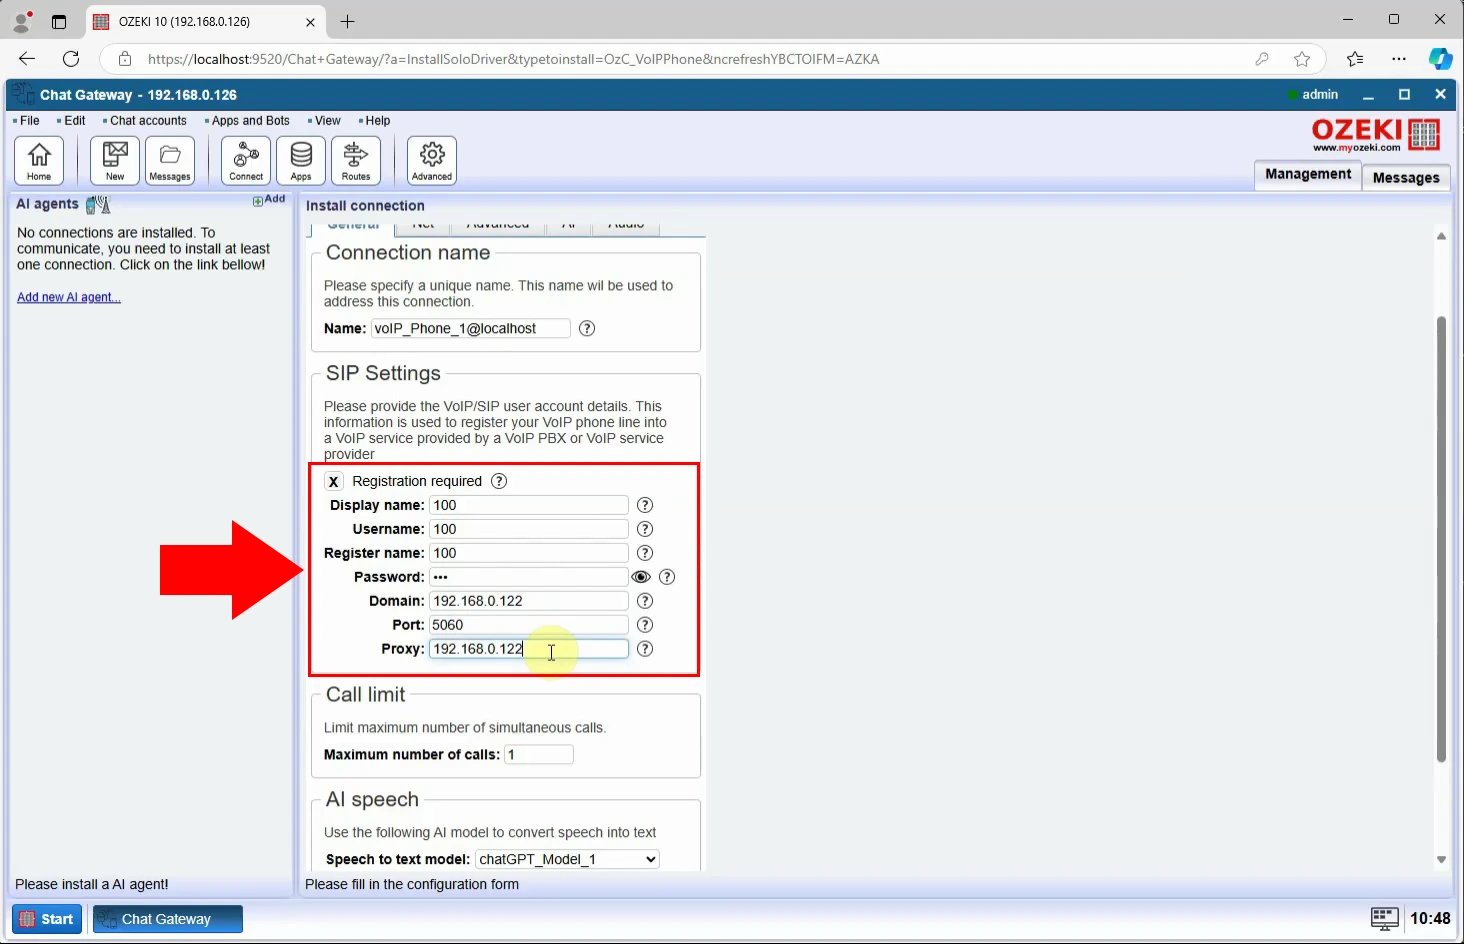This screenshot has width=1464, height=944.
Task: Open the Routes toolbar icon
Action: click(x=356, y=161)
